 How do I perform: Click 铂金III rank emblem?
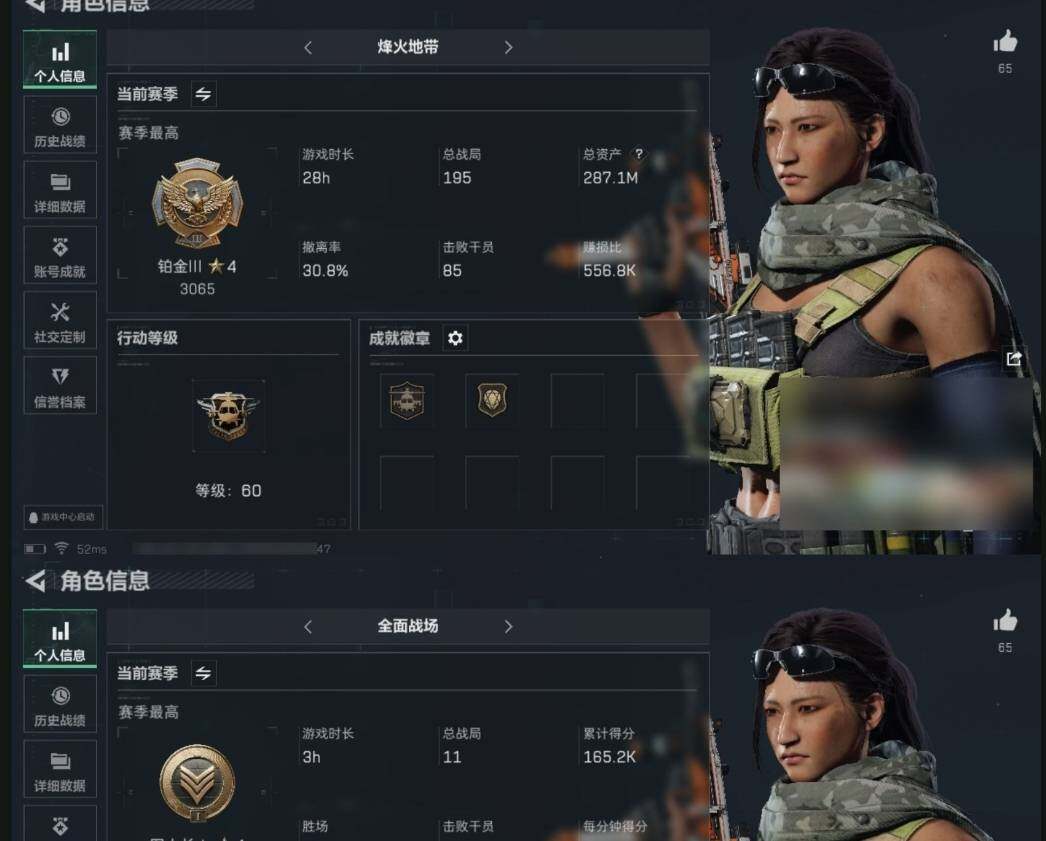197,202
